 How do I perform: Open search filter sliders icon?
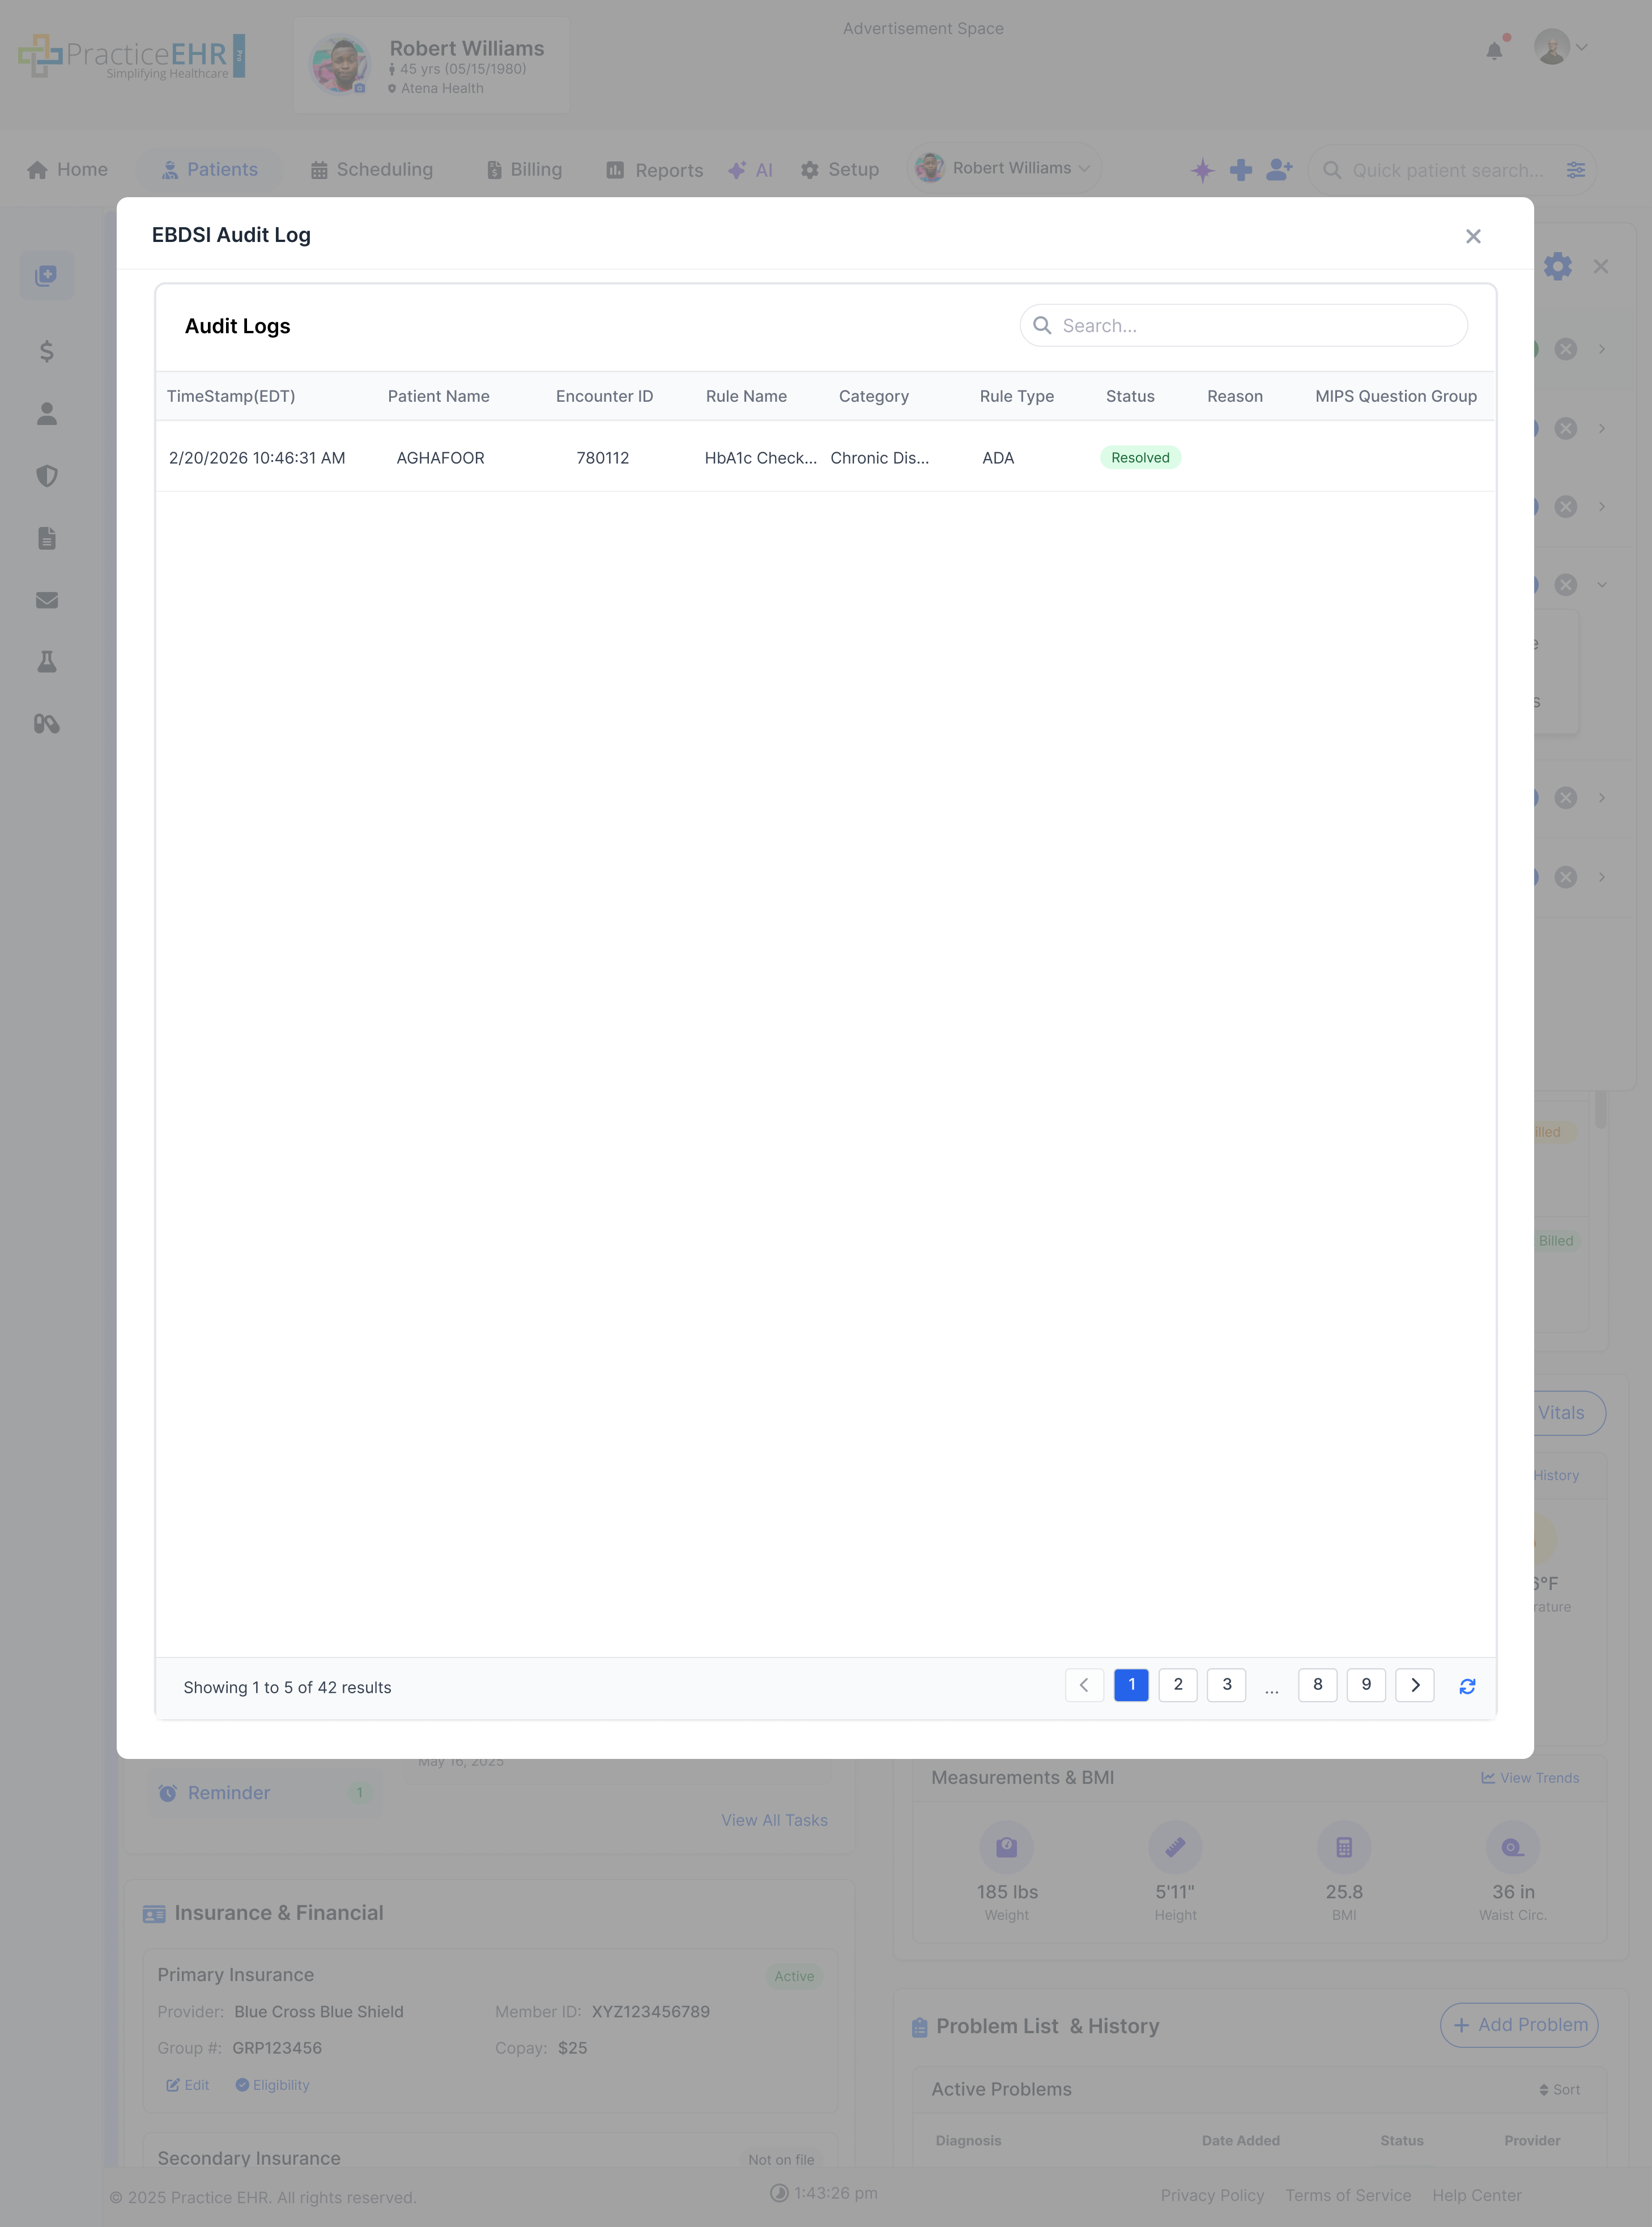pyautogui.click(x=1575, y=171)
